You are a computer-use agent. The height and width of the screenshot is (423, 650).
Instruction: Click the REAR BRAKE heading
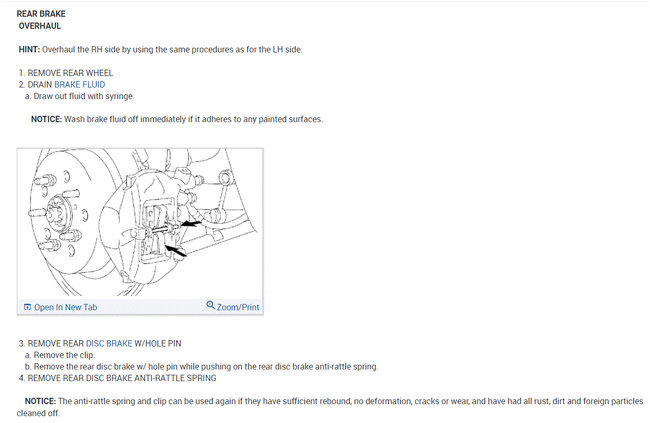(41, 14)
